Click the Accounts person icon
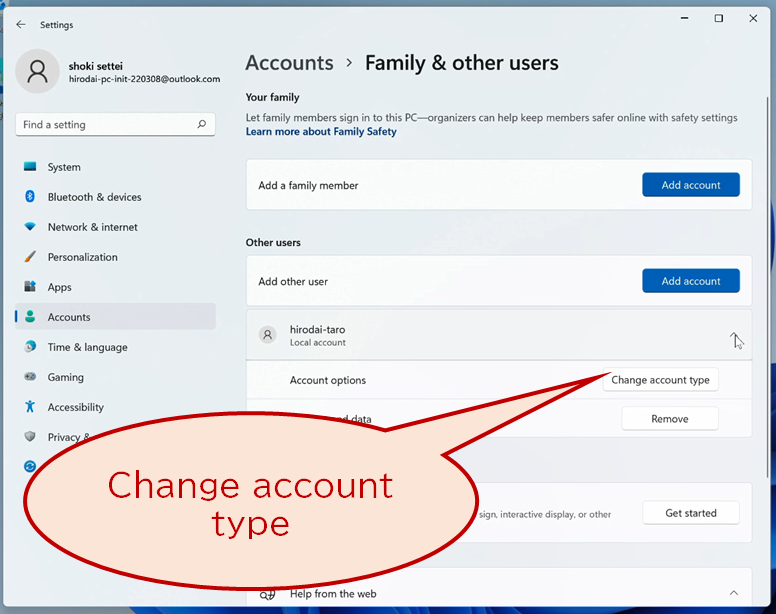The height and width of the screenshot is (614, 776). pyautogui.click(x=30, y=317)
